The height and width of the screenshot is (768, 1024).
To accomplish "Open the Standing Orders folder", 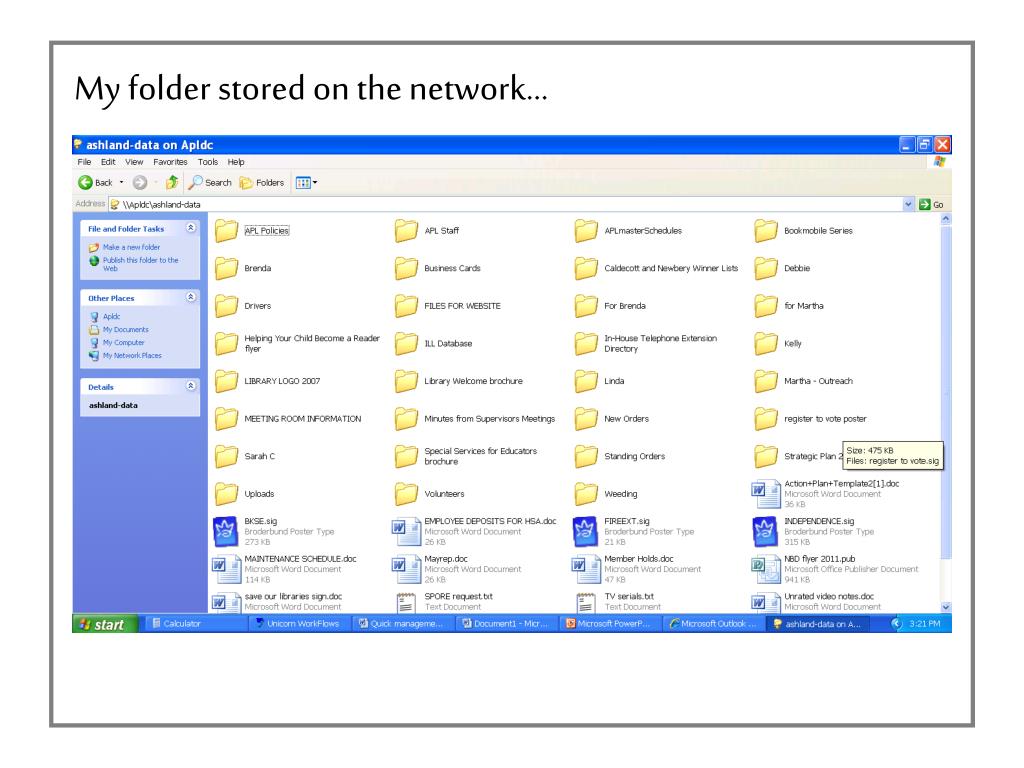I will tap(620, 456).
